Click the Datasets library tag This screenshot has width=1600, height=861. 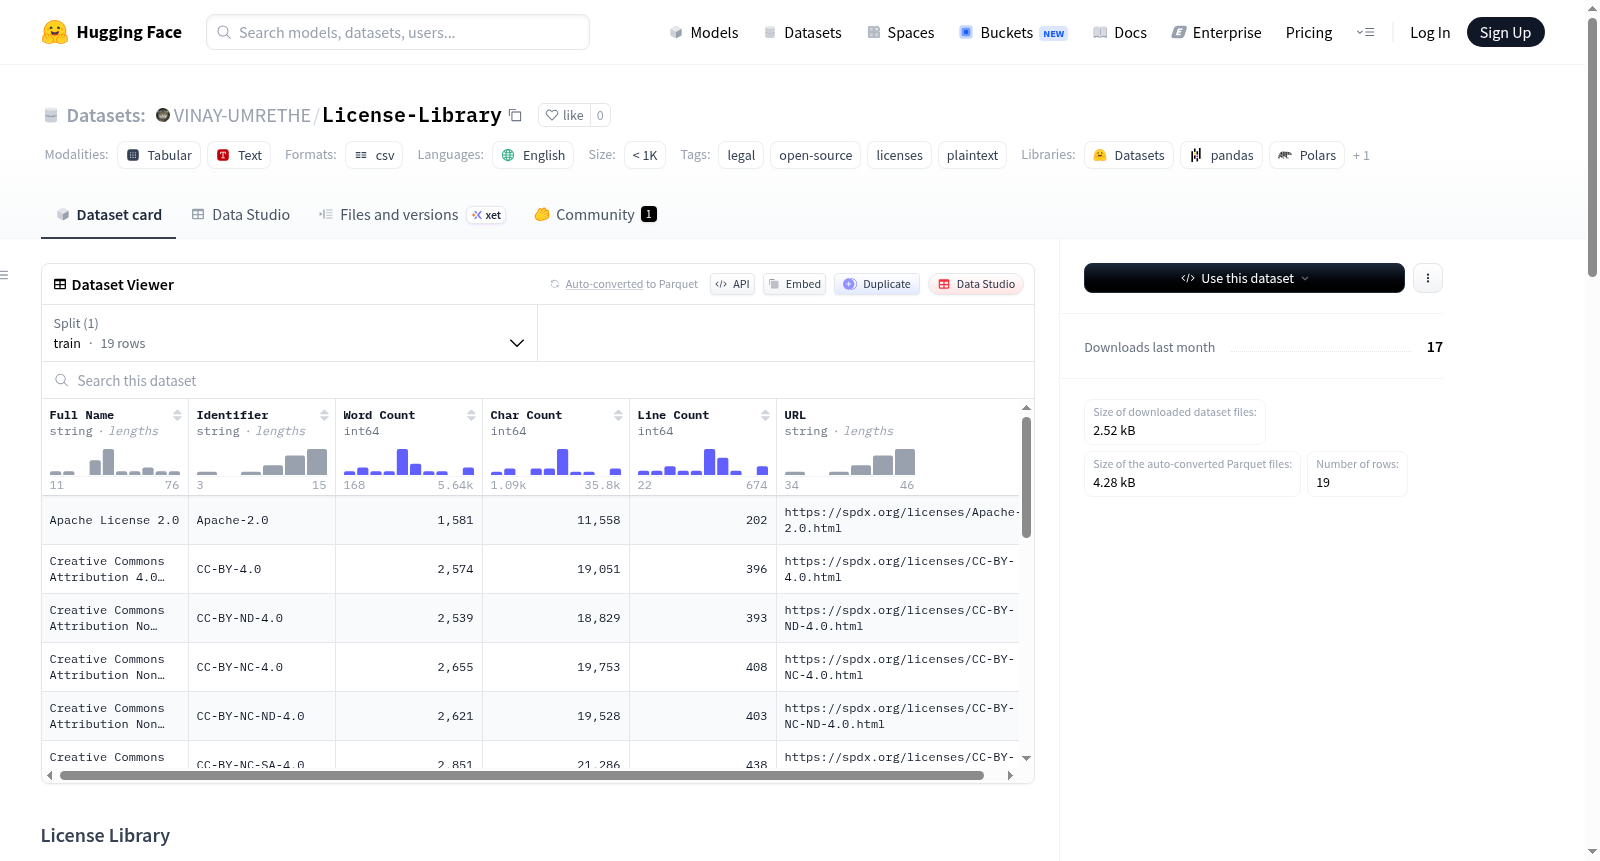point(1129,155)
